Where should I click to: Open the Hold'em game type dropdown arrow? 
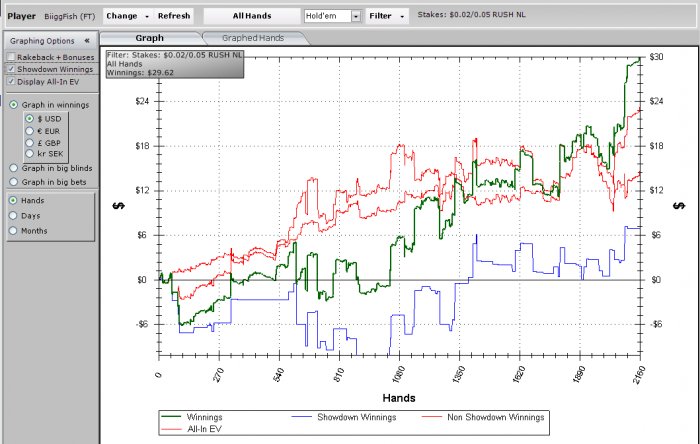click(x=356, y=17)
